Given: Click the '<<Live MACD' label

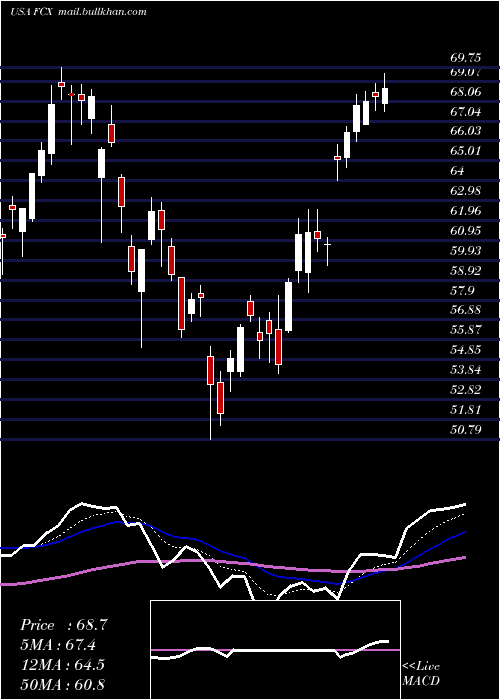Looking at the screenshot, I should coord(421,674).
